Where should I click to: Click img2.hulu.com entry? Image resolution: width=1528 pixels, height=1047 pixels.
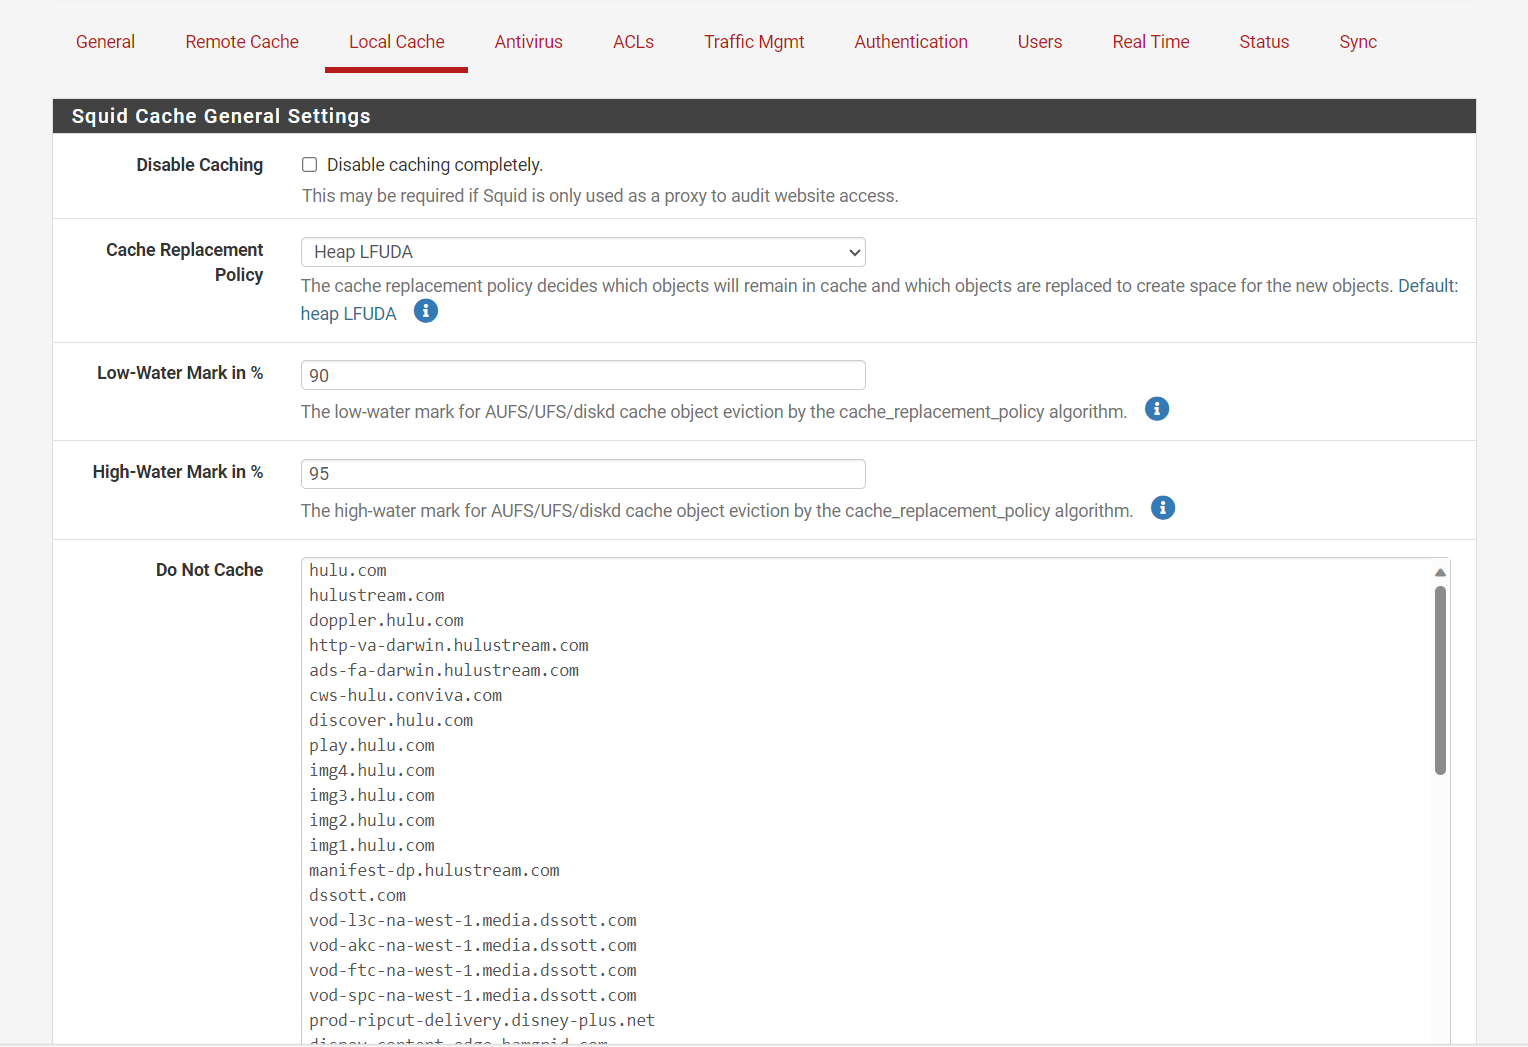[x=372, y=820]
